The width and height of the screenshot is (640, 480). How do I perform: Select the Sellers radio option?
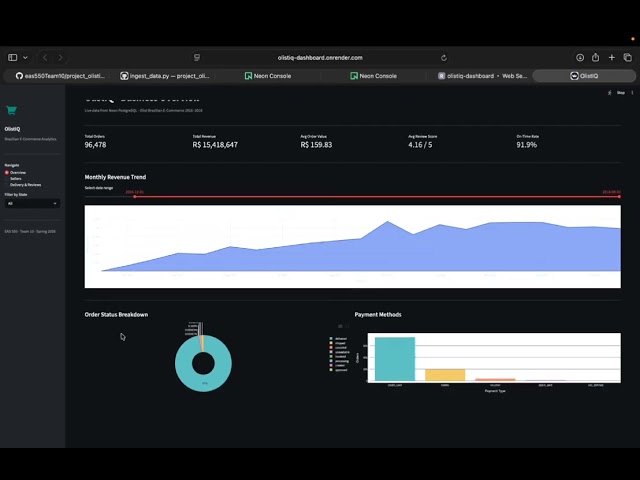13,179
